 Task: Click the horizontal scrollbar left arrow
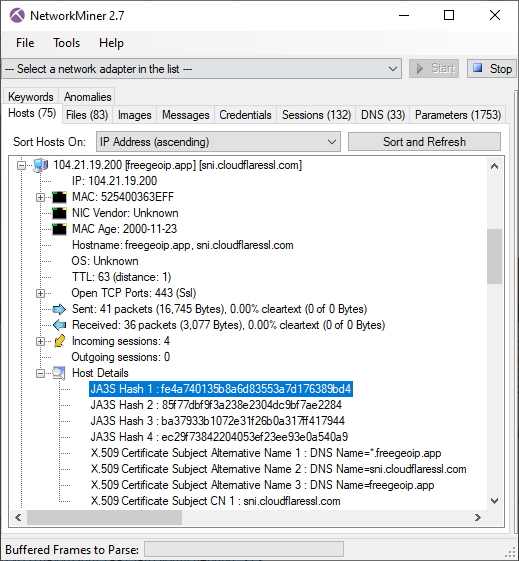[x=18, y=517]
